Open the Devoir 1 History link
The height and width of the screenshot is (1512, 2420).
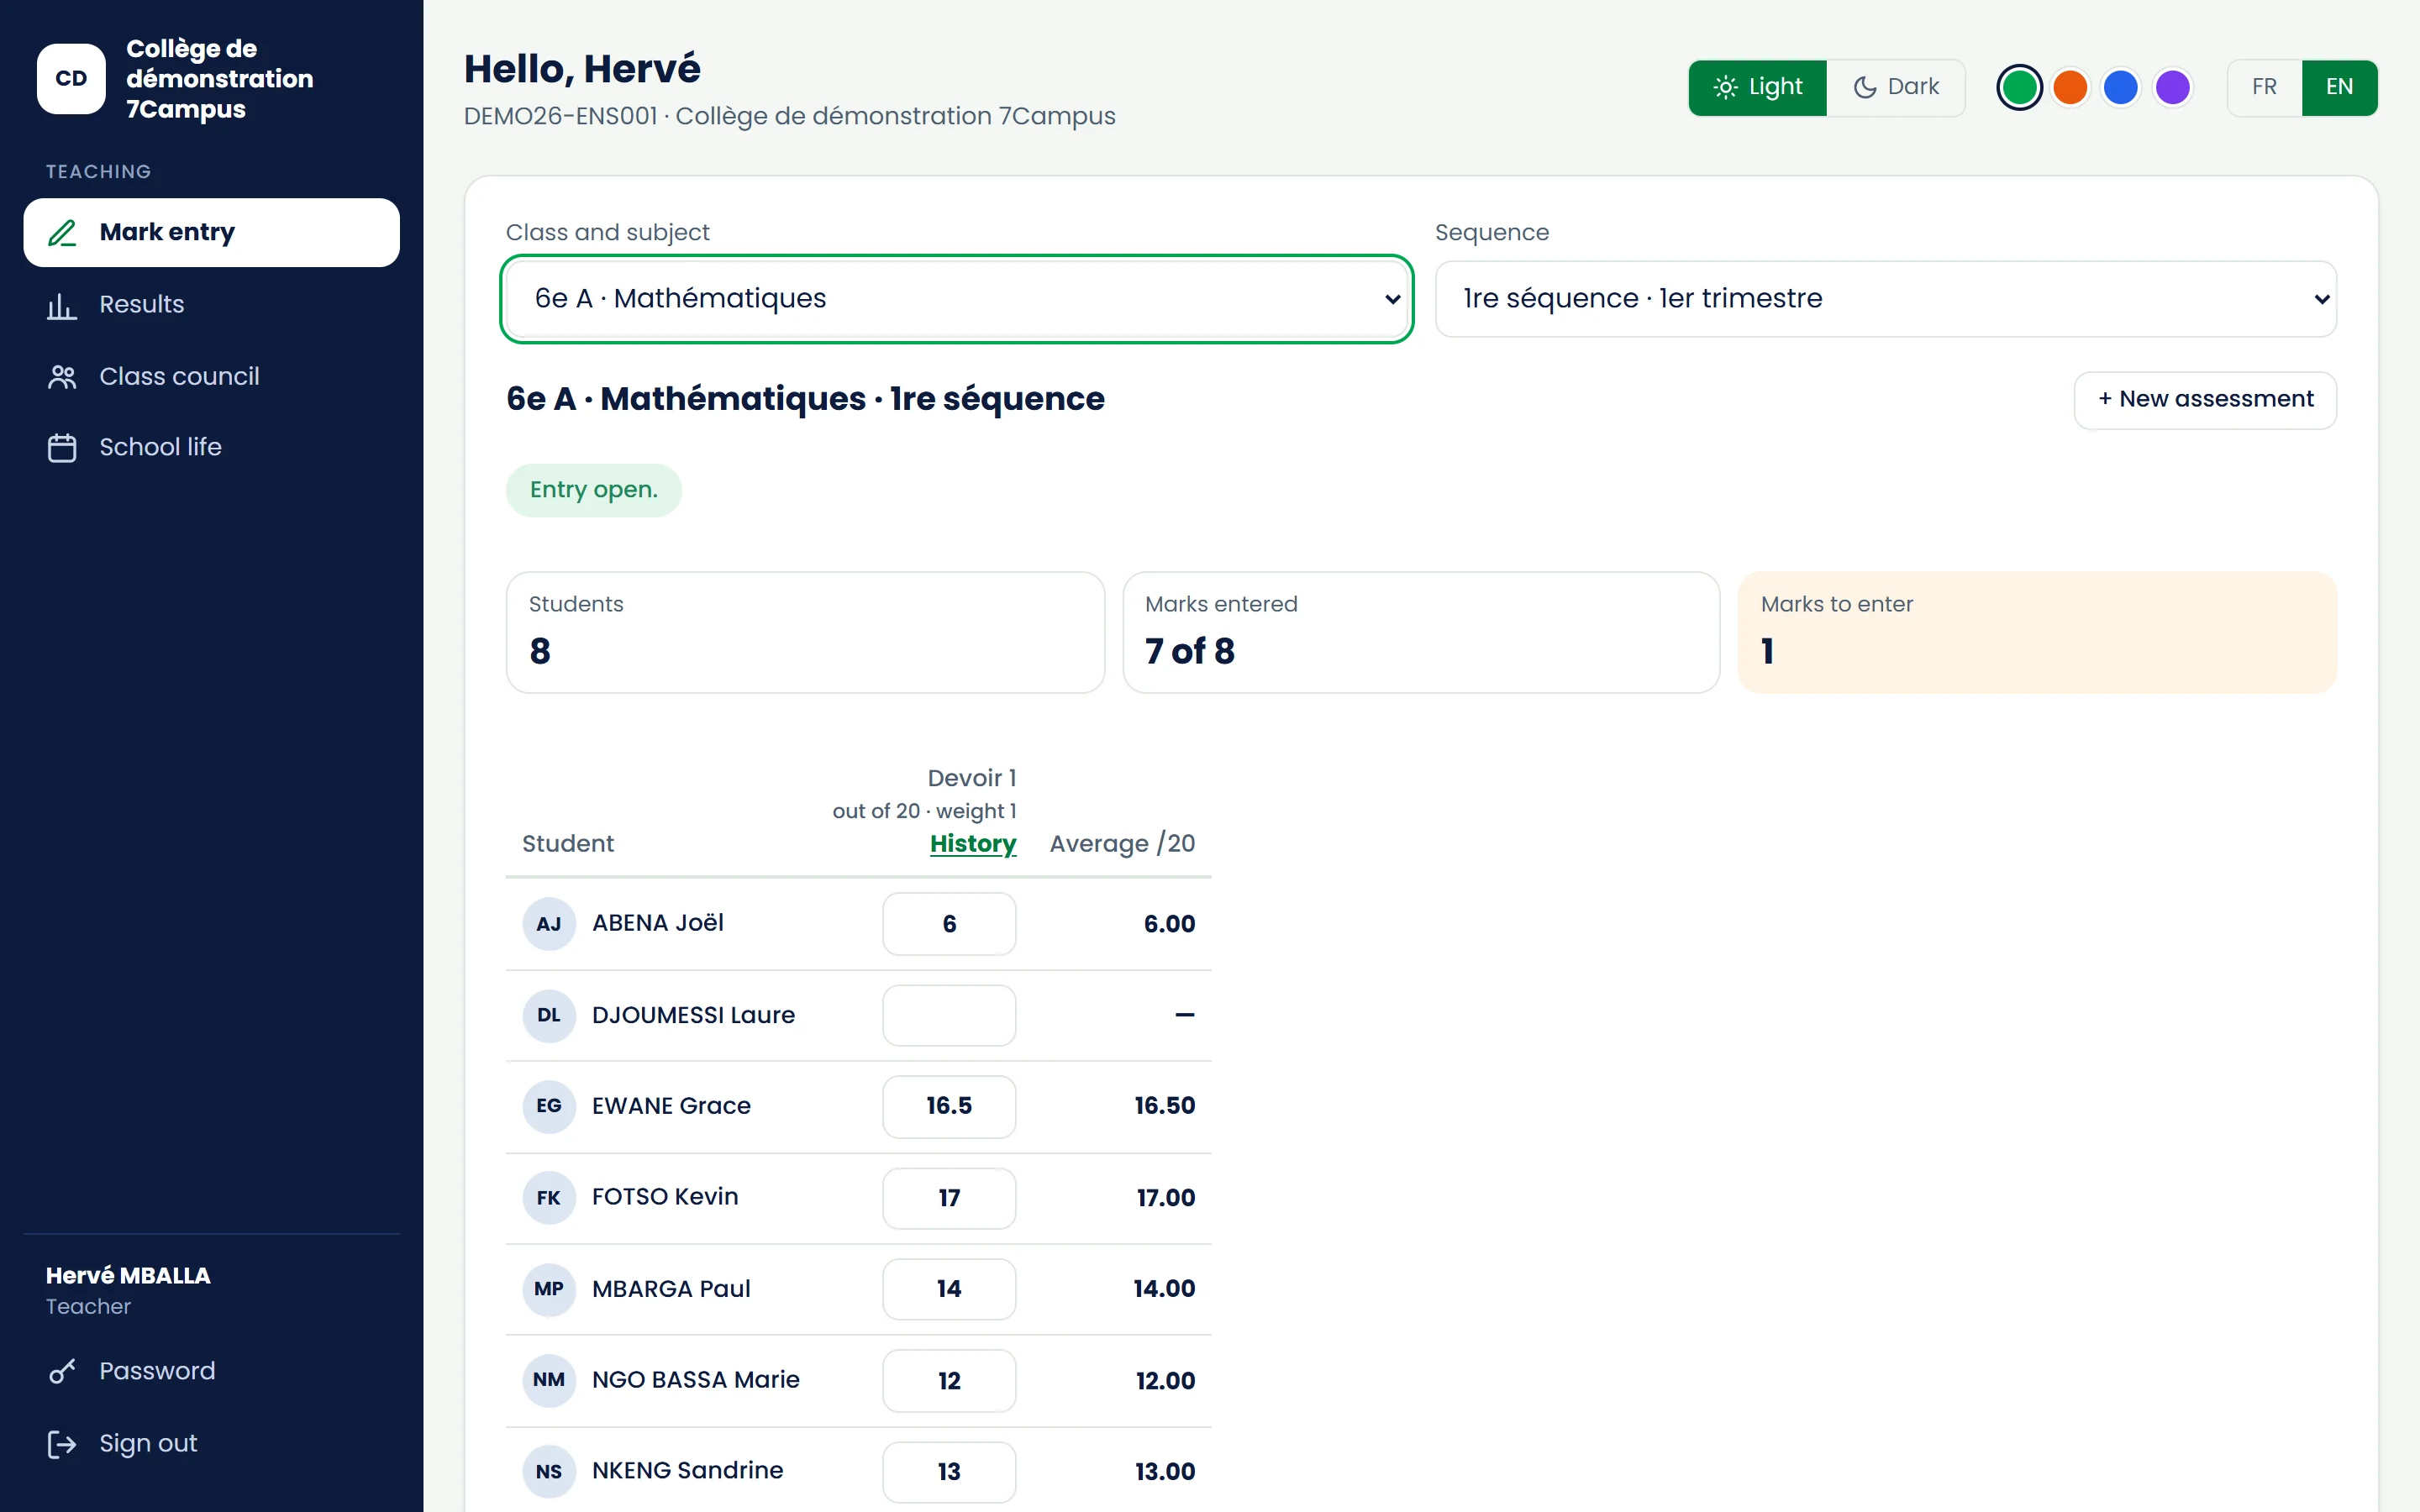(972, 843)
